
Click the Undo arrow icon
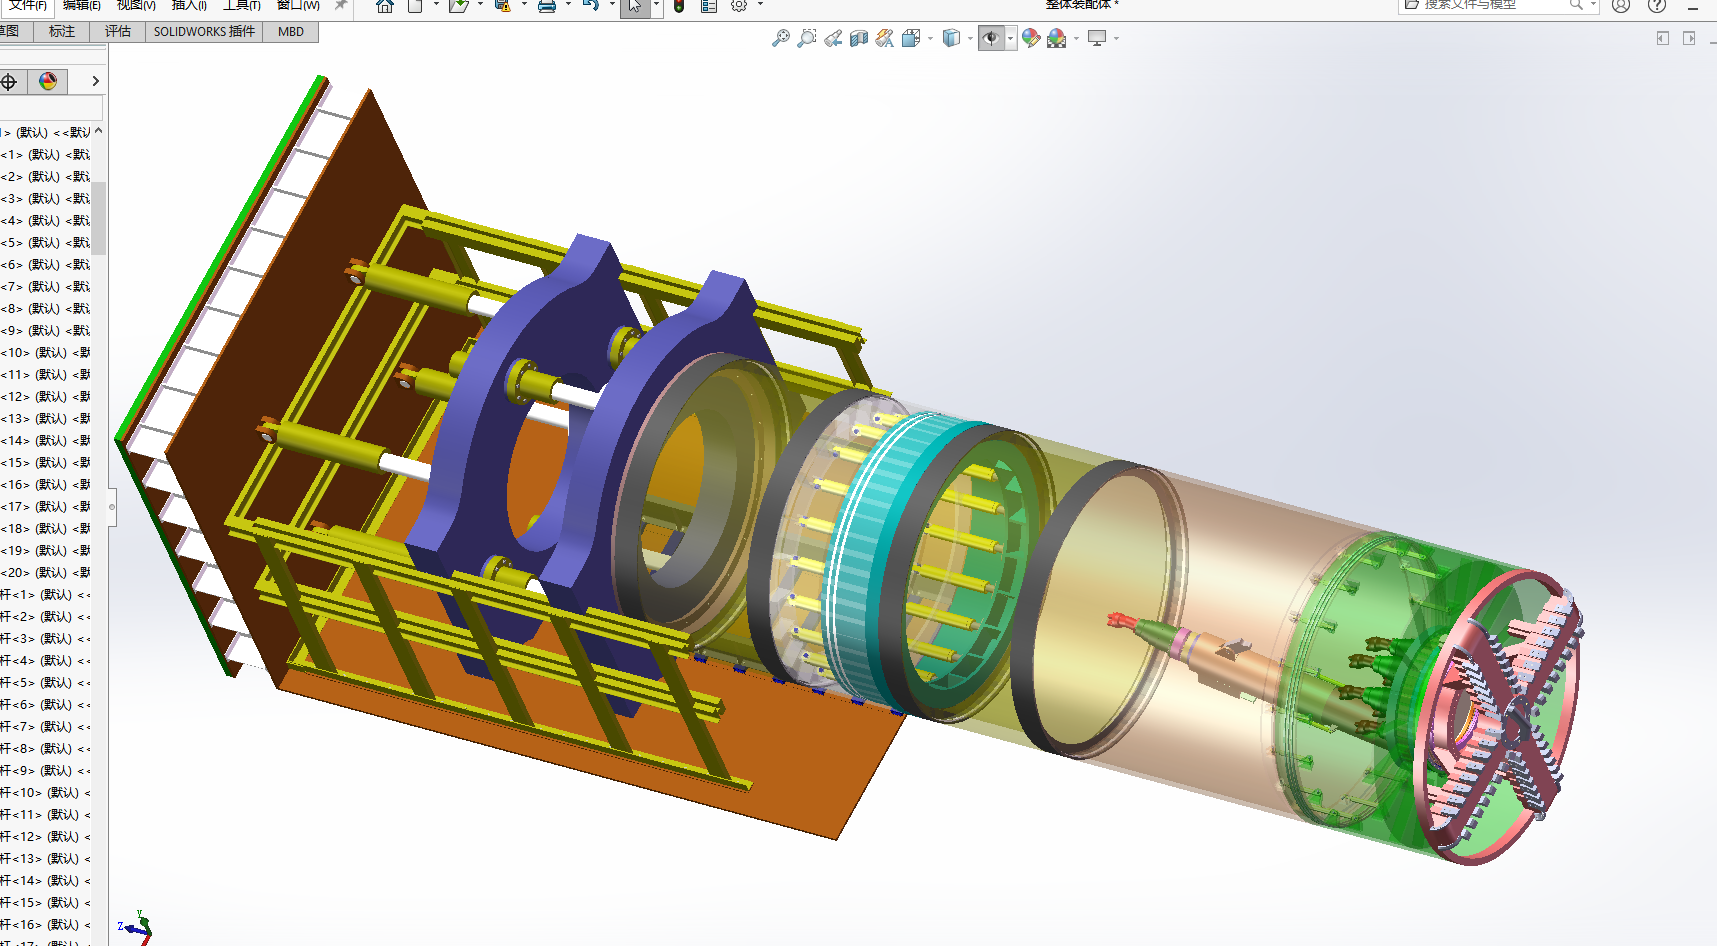click(591, 6)
